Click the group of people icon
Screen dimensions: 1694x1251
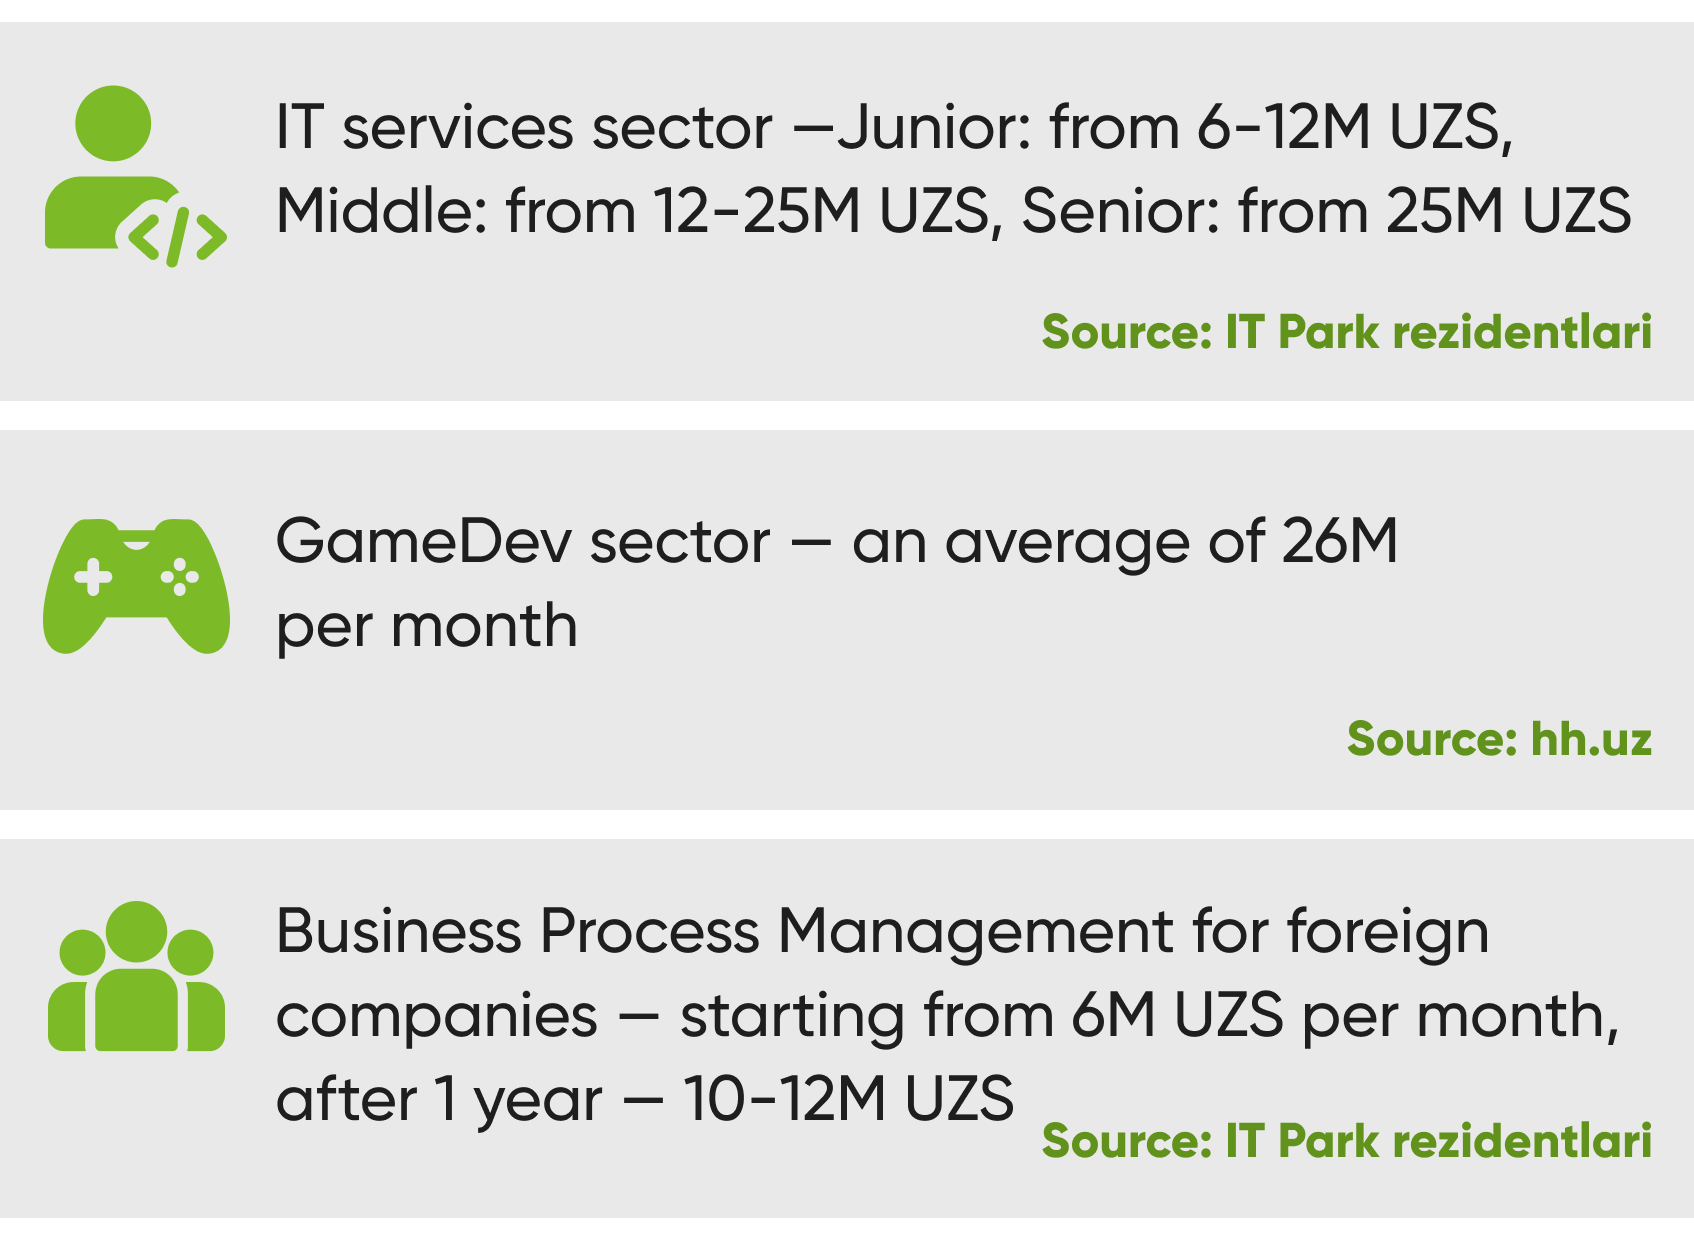[x=136, y=976]
